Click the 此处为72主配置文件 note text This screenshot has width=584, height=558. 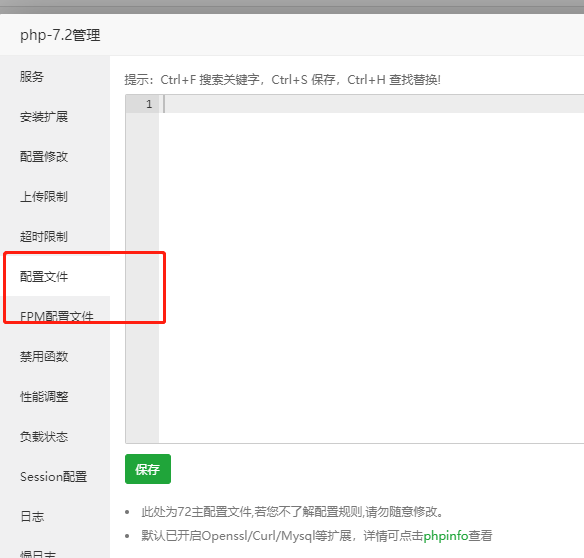click(x=292, y=512)
